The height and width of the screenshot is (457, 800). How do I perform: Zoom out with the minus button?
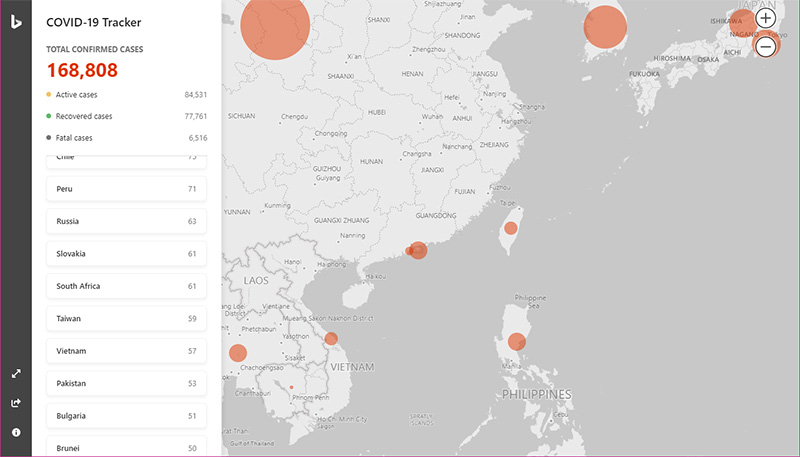[x=765, y=46]
